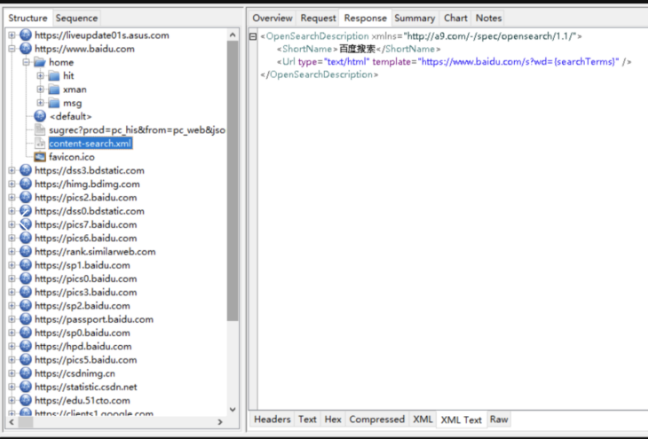648x442 pixels.
Task: Click the content-search.xml file icon
Action: 40,143
